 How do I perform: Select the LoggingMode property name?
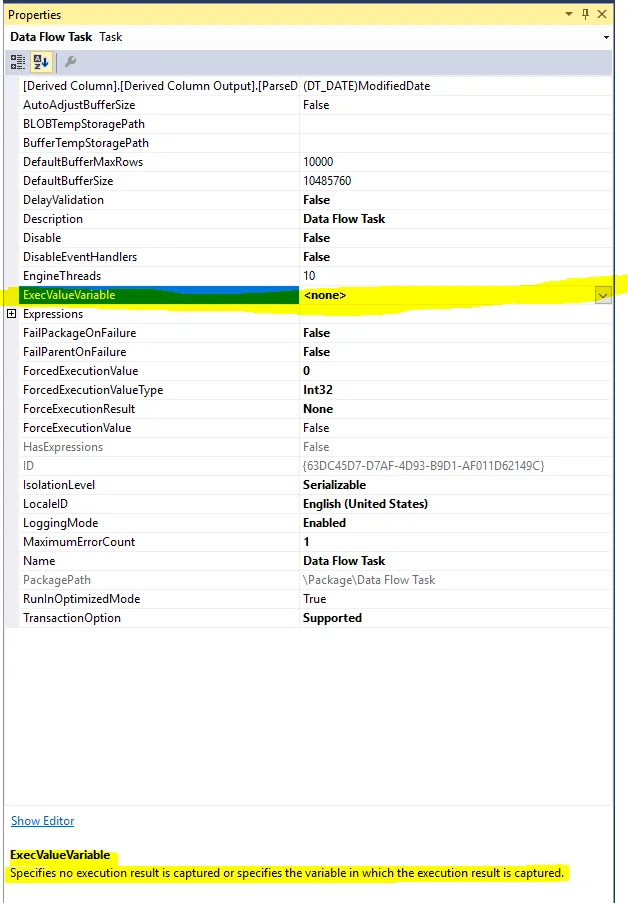tap(60, 523)
